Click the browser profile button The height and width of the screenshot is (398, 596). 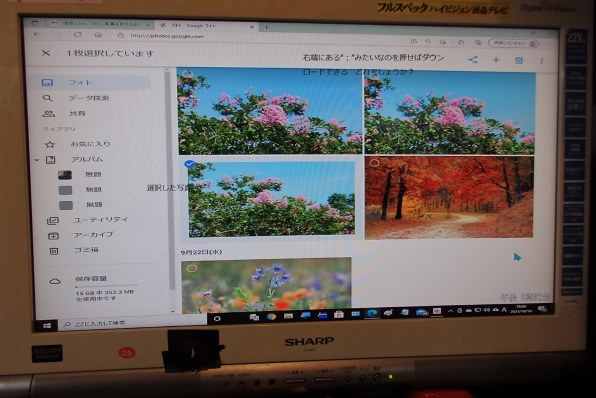click(514, 43)
